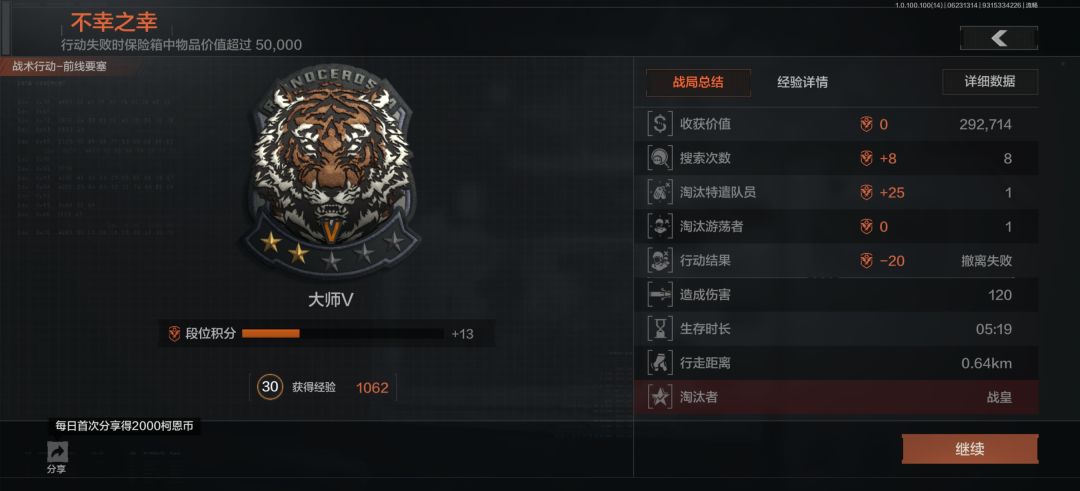Click the rank points shield icon
Viewport: 1080px width, 491px height.
[x=174, y=334]
